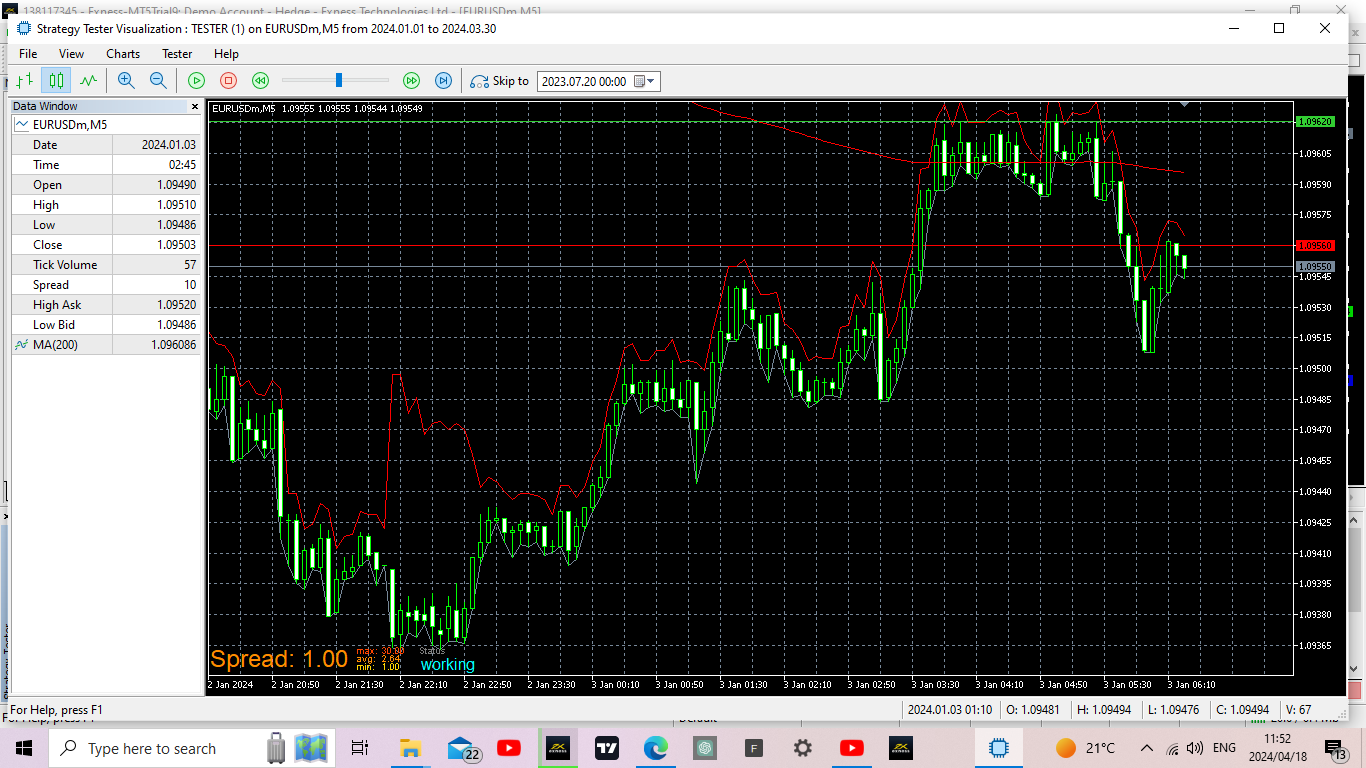The image size is (1366, 768).
Task: Switch chart to bar chart view
Action: tap(25, 81)
